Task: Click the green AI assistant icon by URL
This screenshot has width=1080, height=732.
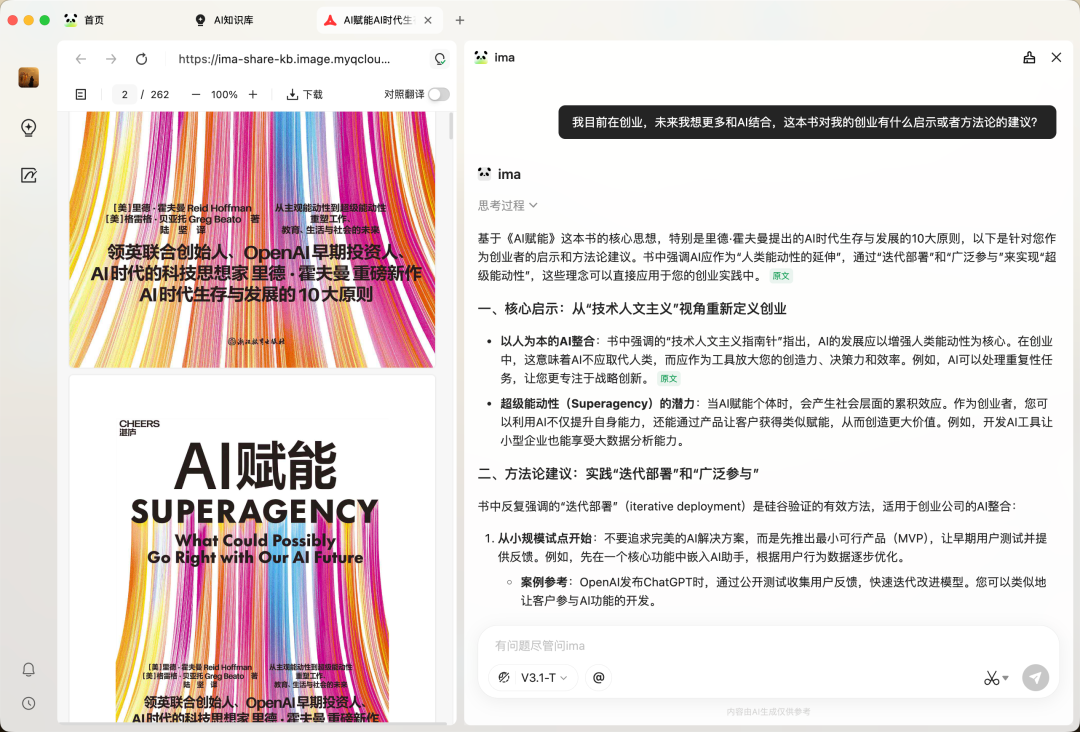Action: click(x=439, y=59)
